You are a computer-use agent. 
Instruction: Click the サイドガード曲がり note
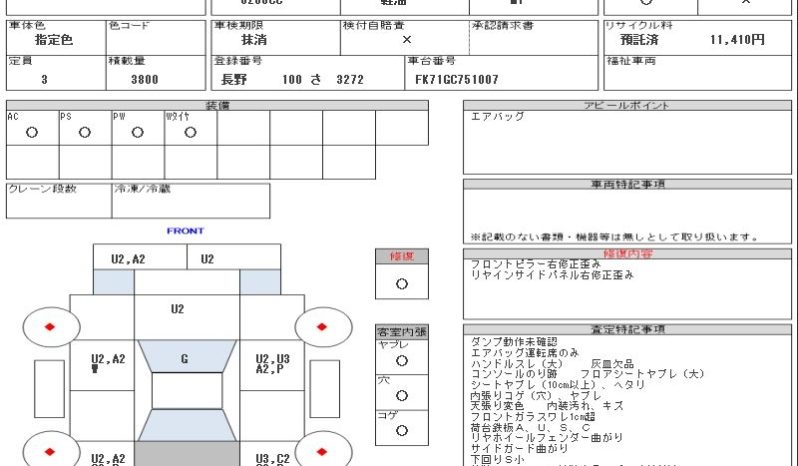(x=519, y=449)
